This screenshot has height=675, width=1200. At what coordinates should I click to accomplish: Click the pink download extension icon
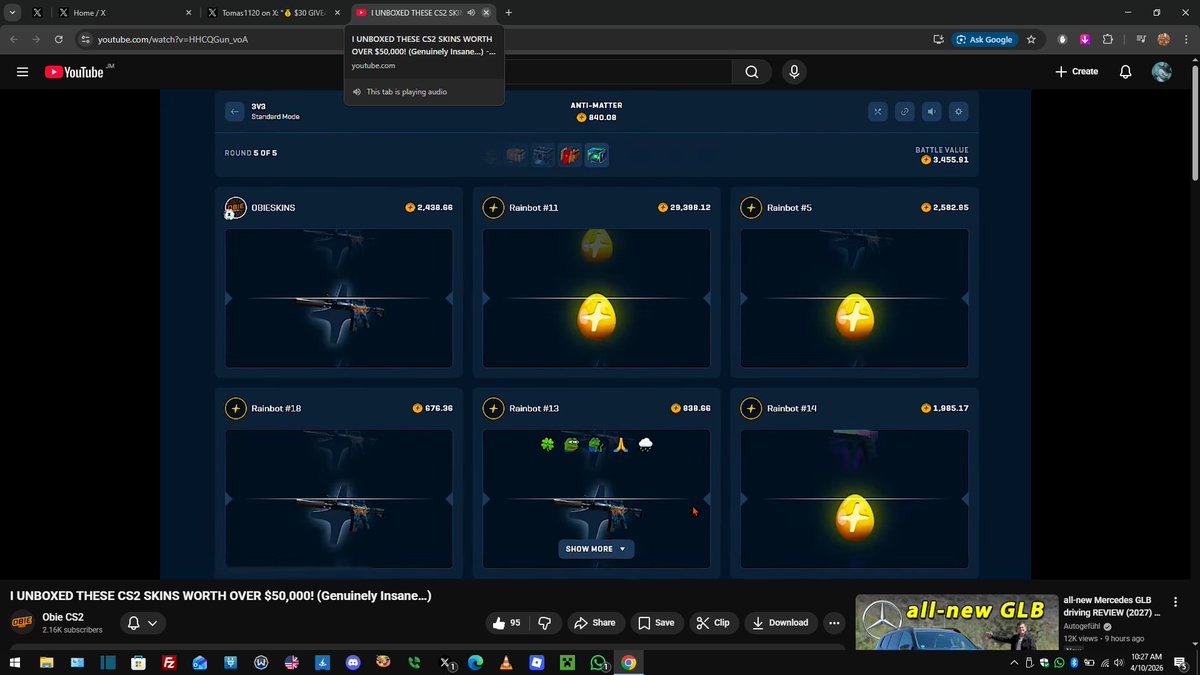tap(1085, 40)
